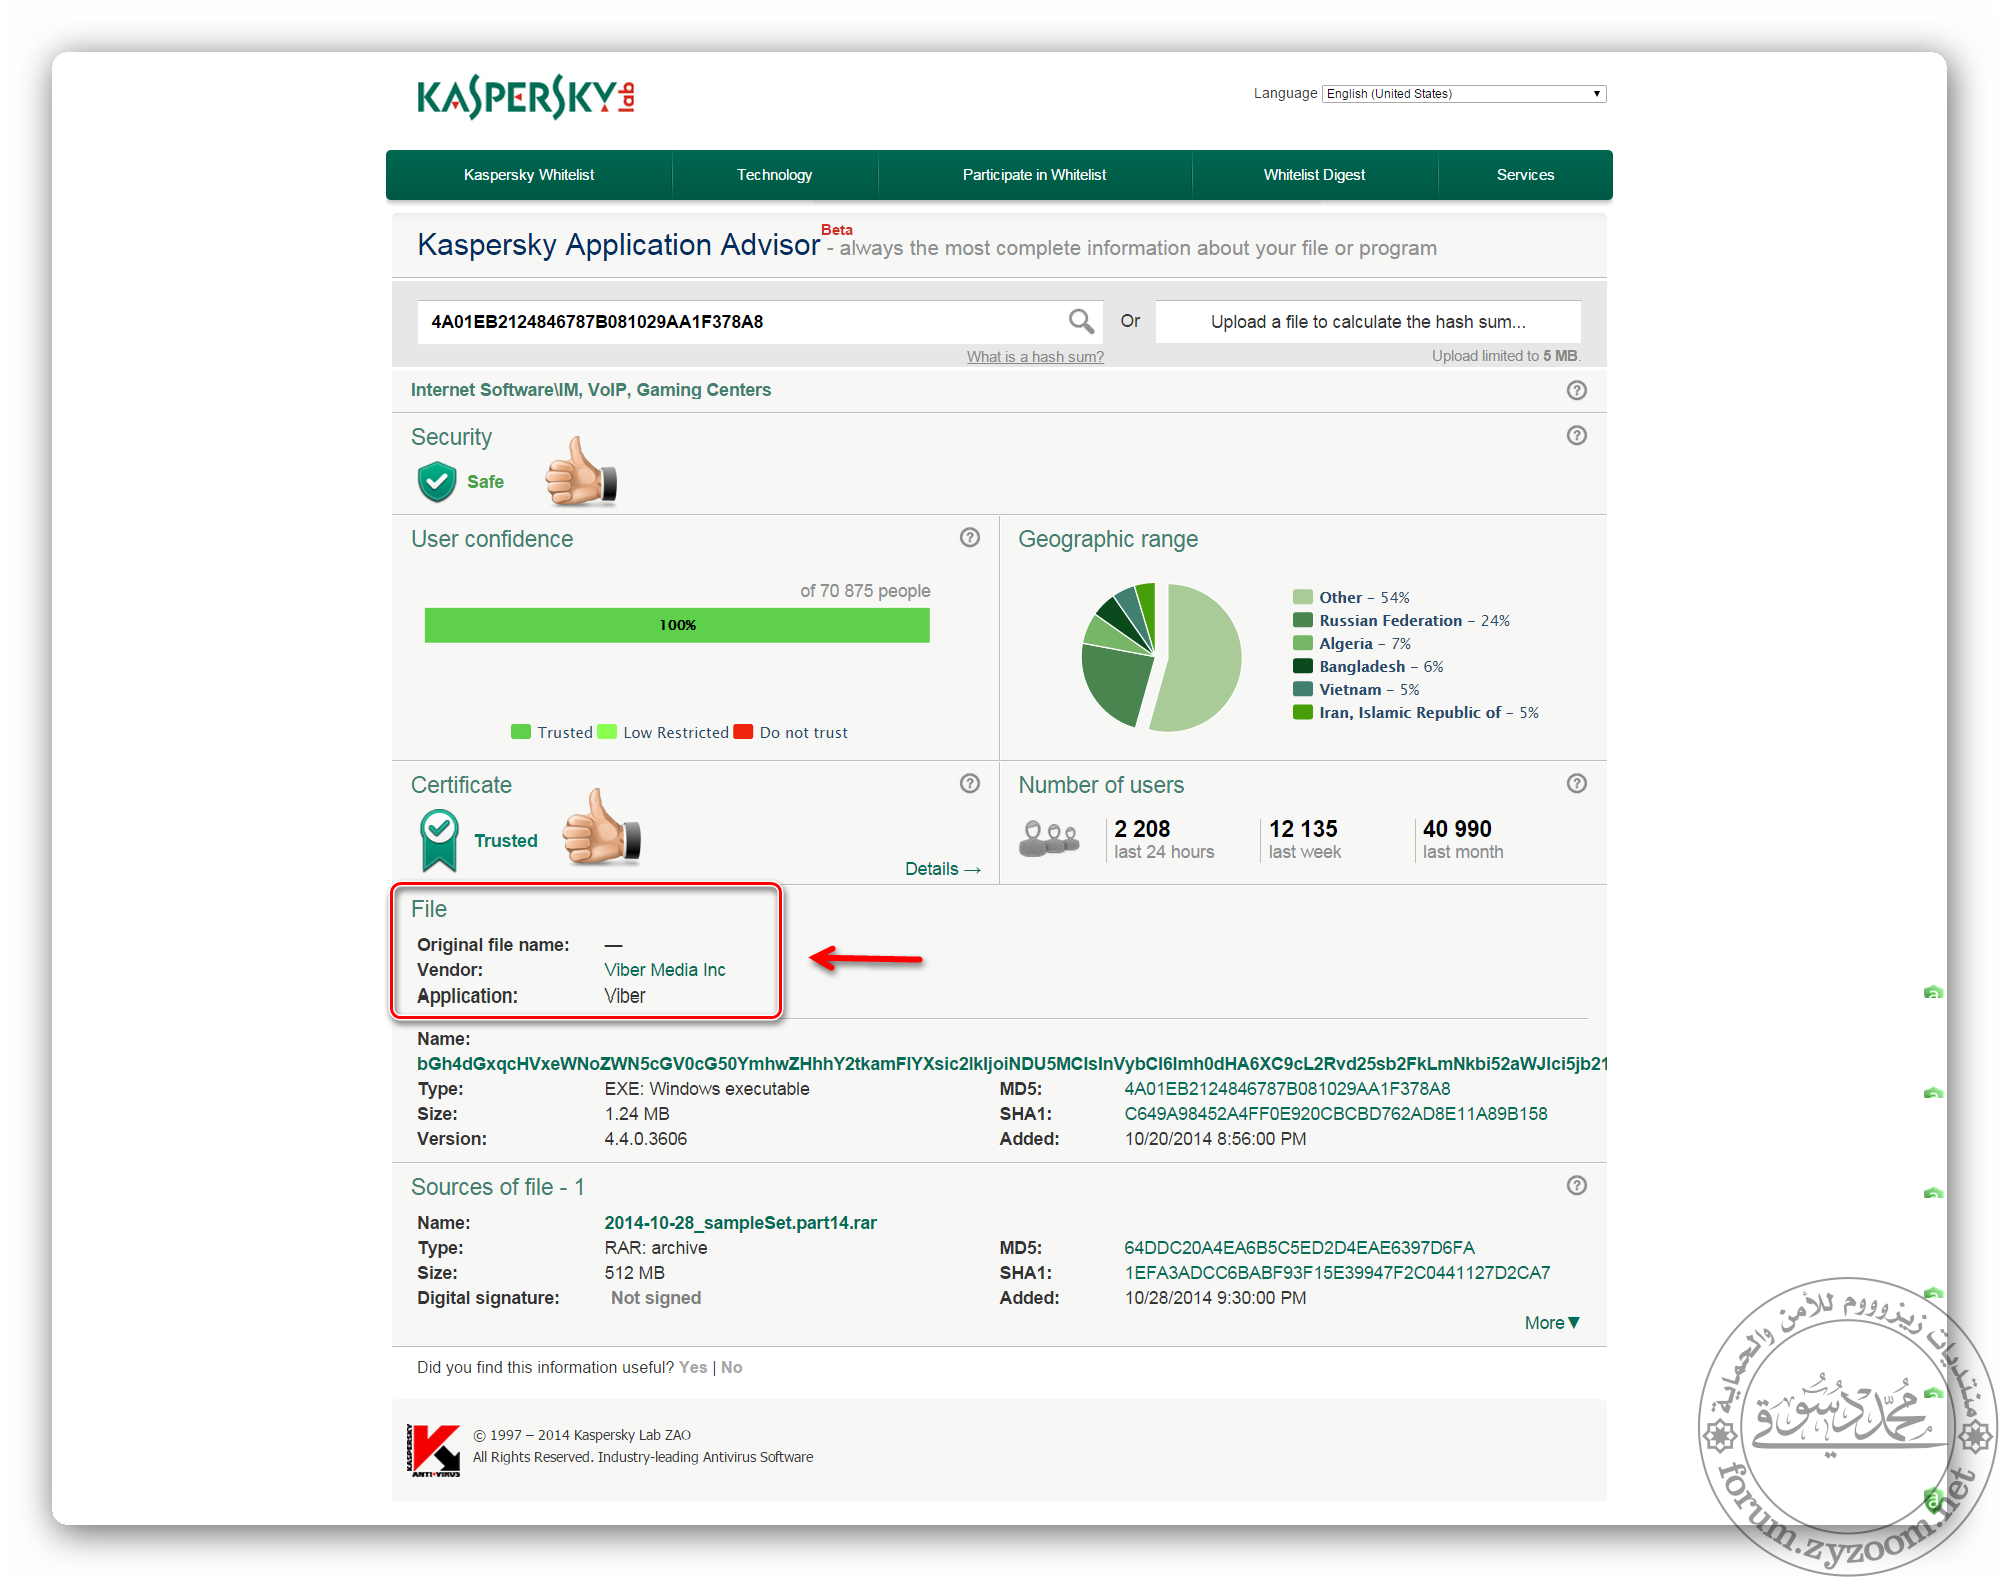Click the '40 990' last month count

click(x=1457, y=829)
